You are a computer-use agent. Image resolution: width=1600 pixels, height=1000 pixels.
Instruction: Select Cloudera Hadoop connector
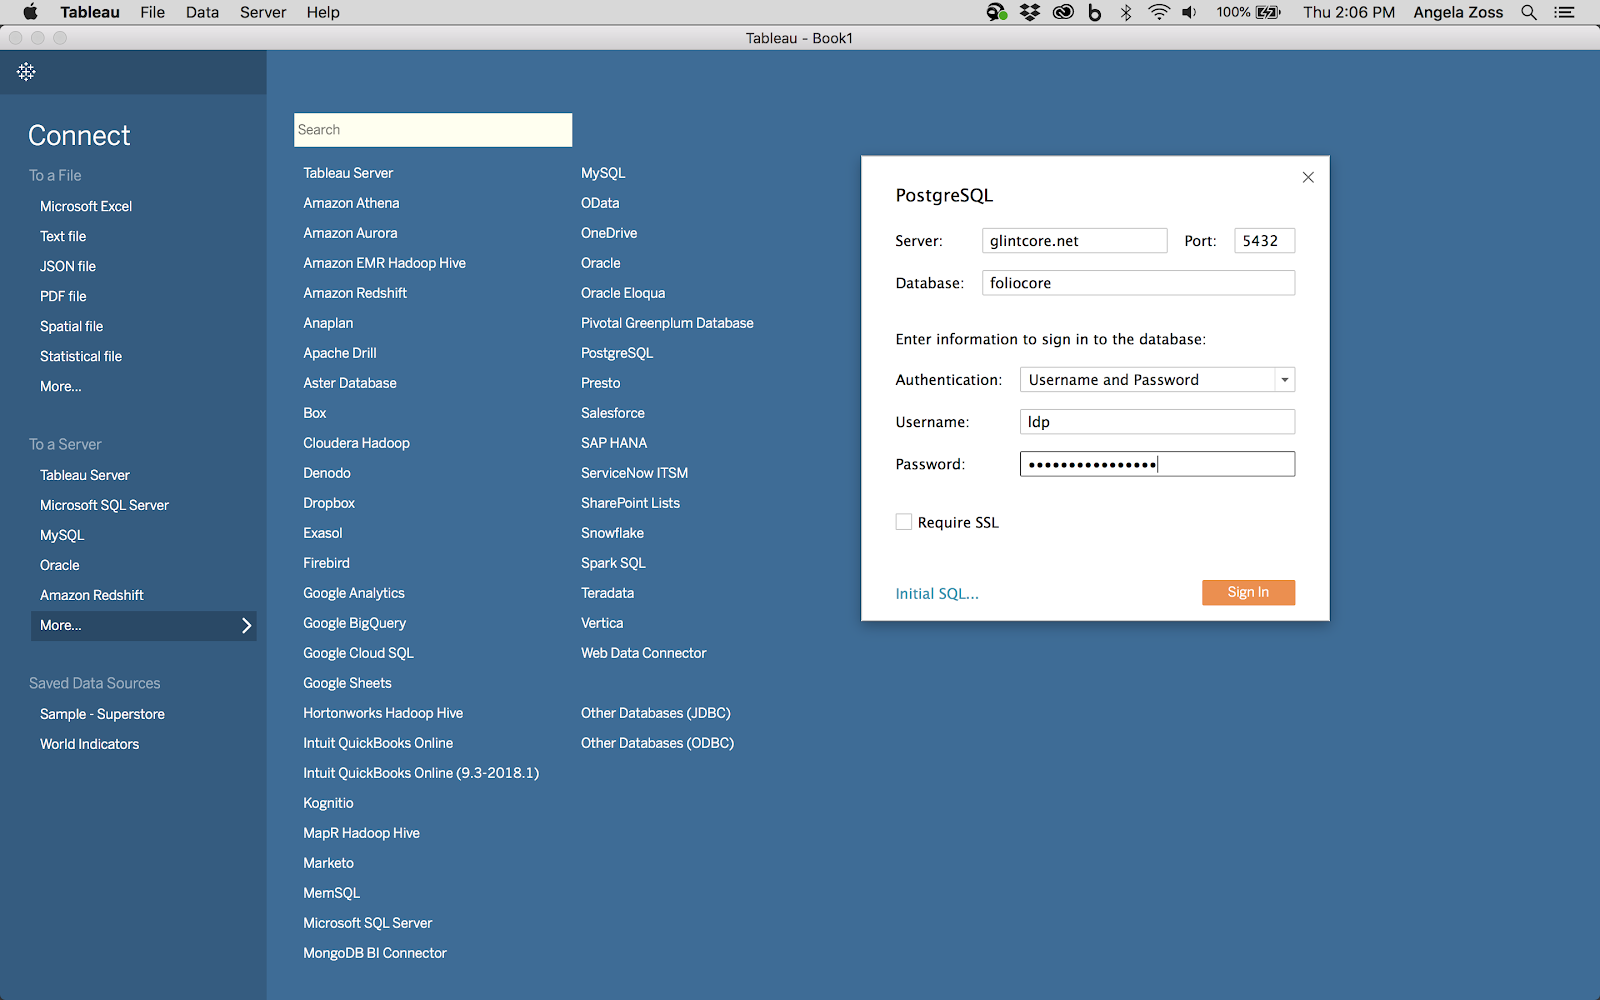[356, 443]
